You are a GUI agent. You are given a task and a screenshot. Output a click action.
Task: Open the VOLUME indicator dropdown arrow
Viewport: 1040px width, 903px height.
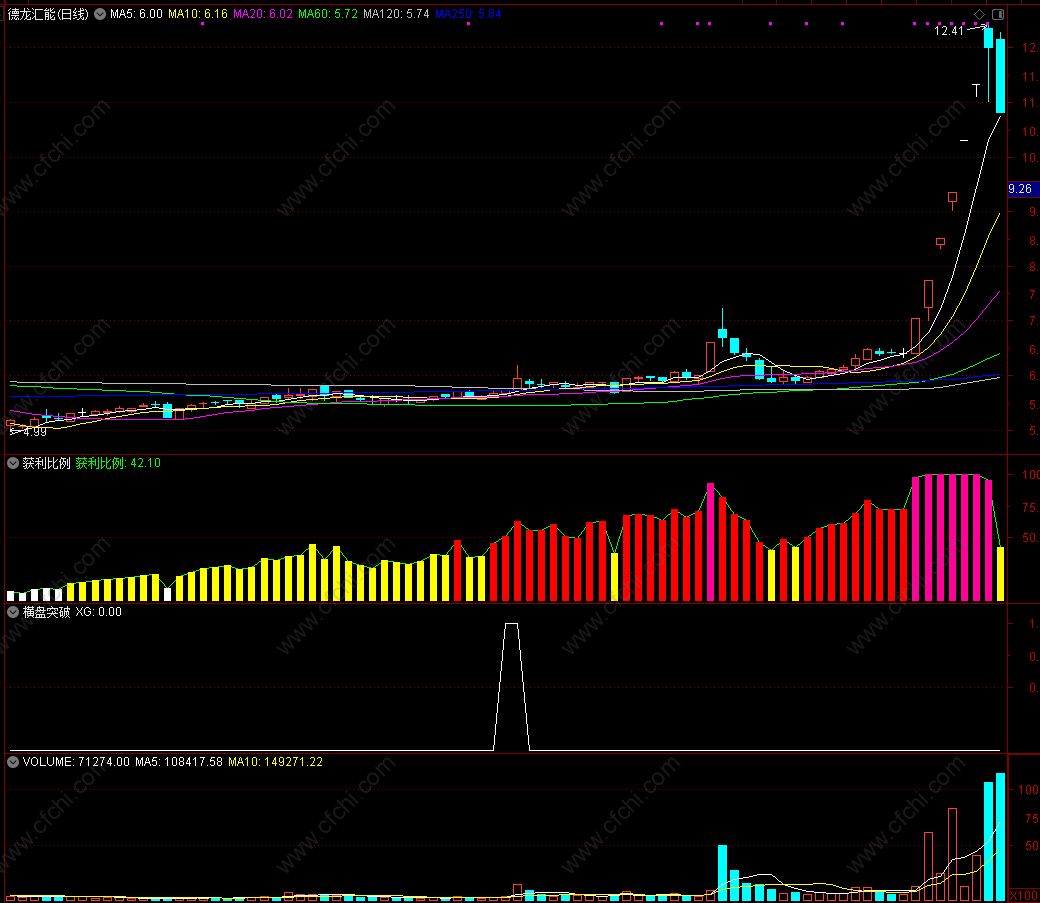click(x=13, y=762)
